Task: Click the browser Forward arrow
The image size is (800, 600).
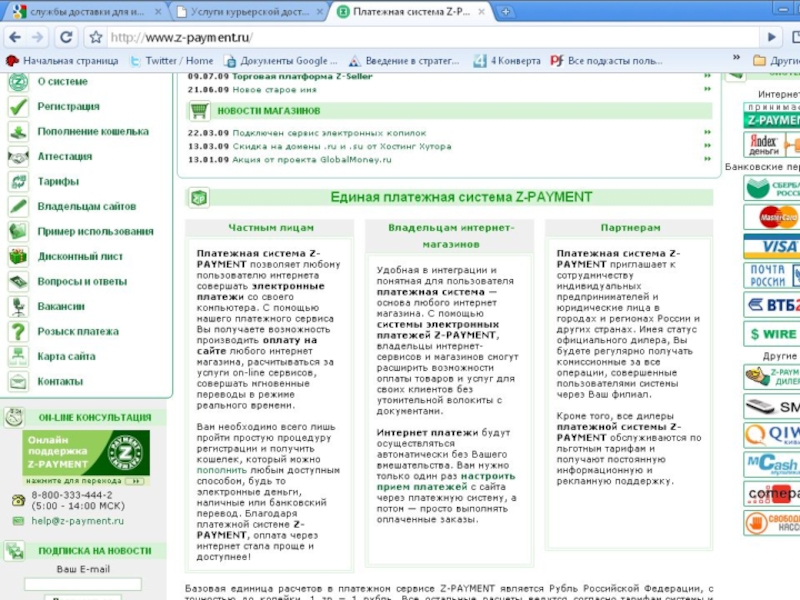Action: [37, 37]
